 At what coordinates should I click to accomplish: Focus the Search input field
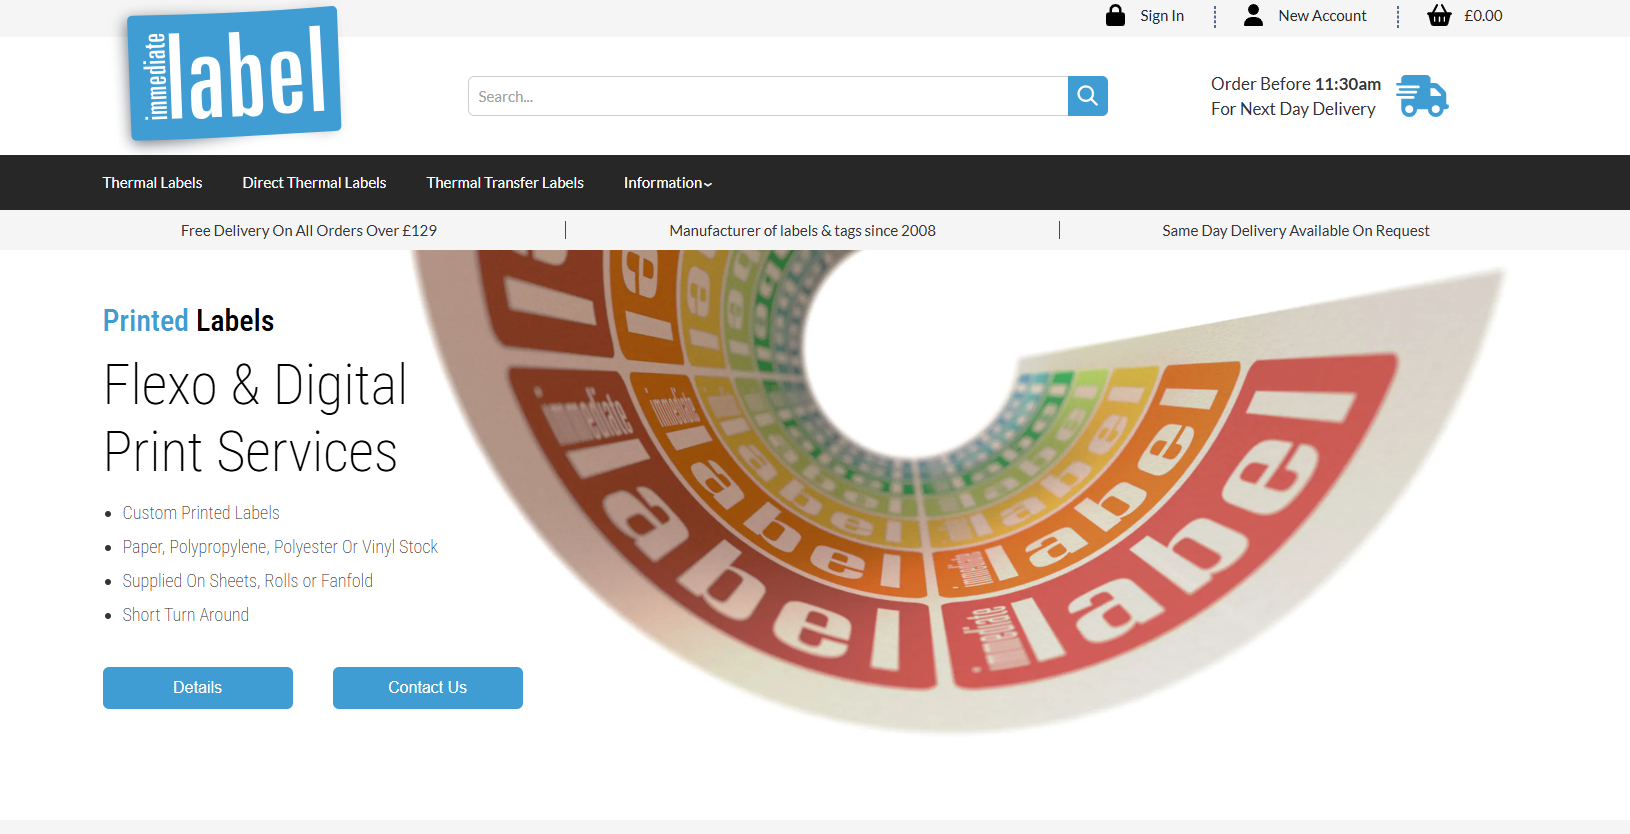point(767,96)
